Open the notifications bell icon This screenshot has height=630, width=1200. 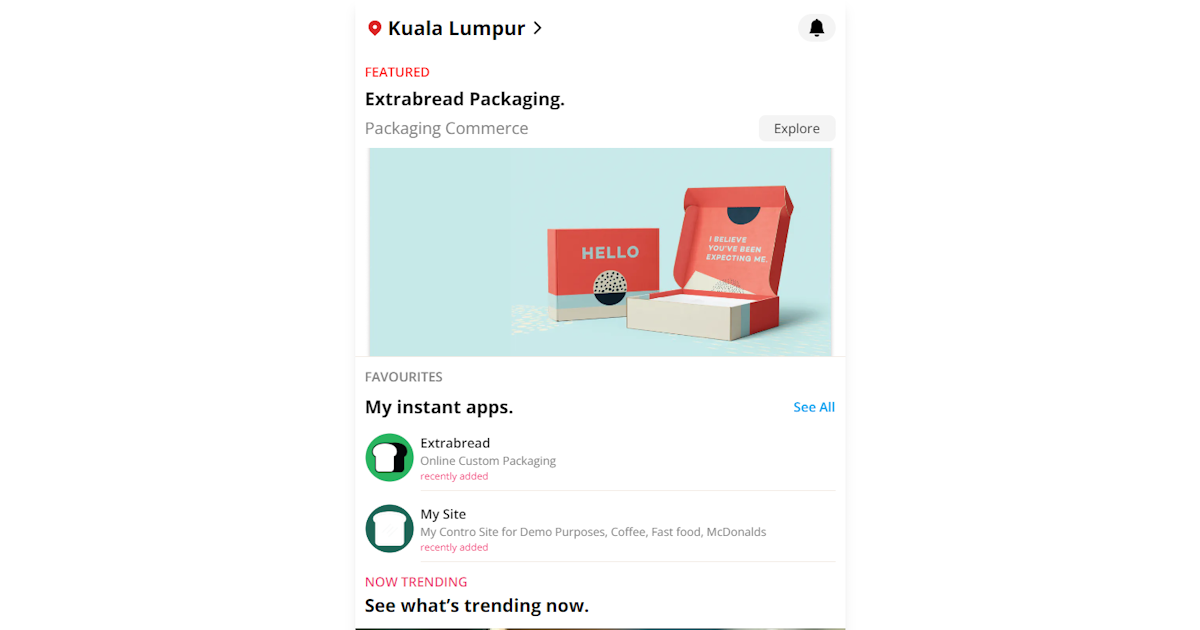pos(816,28)
